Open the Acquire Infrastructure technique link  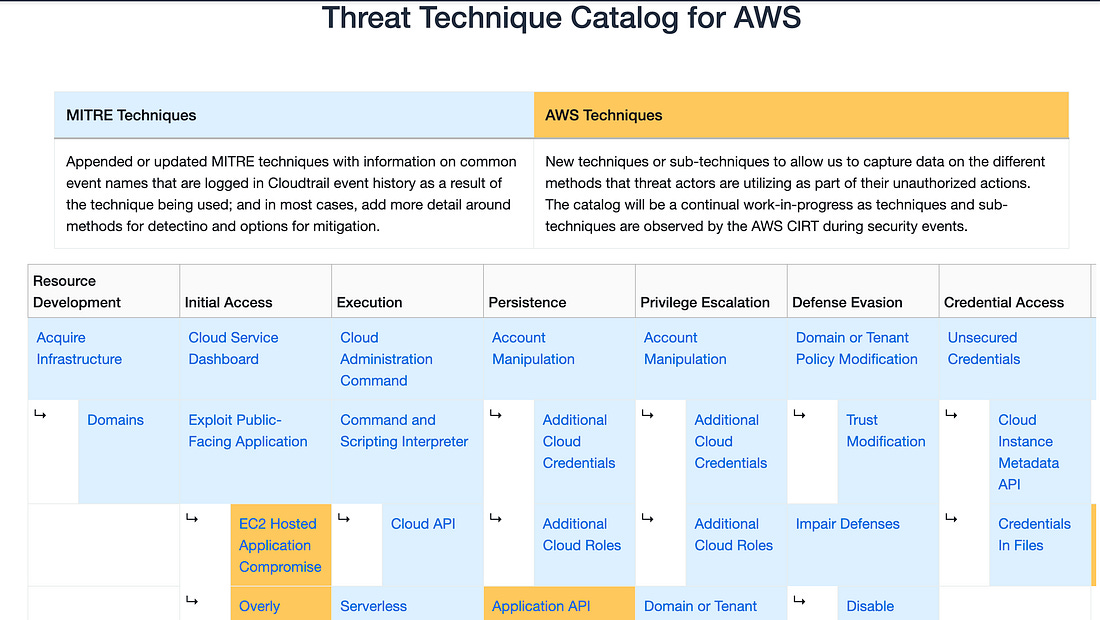(79, 349)
